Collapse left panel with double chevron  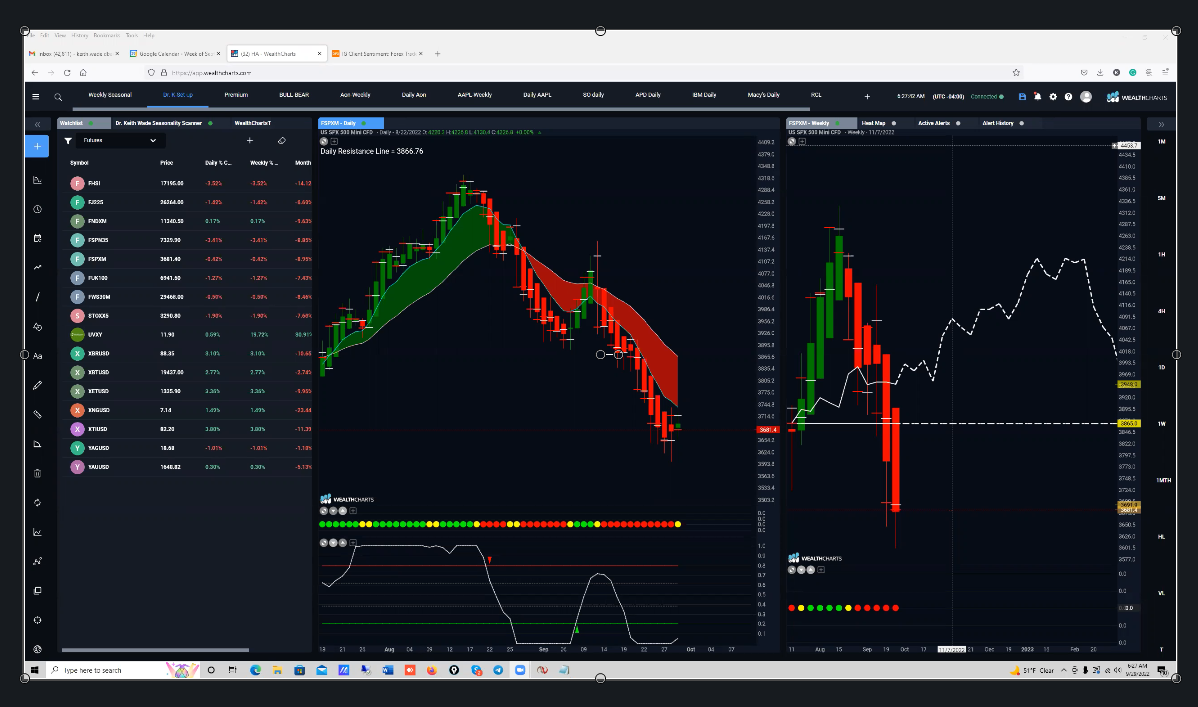point(37,124)
